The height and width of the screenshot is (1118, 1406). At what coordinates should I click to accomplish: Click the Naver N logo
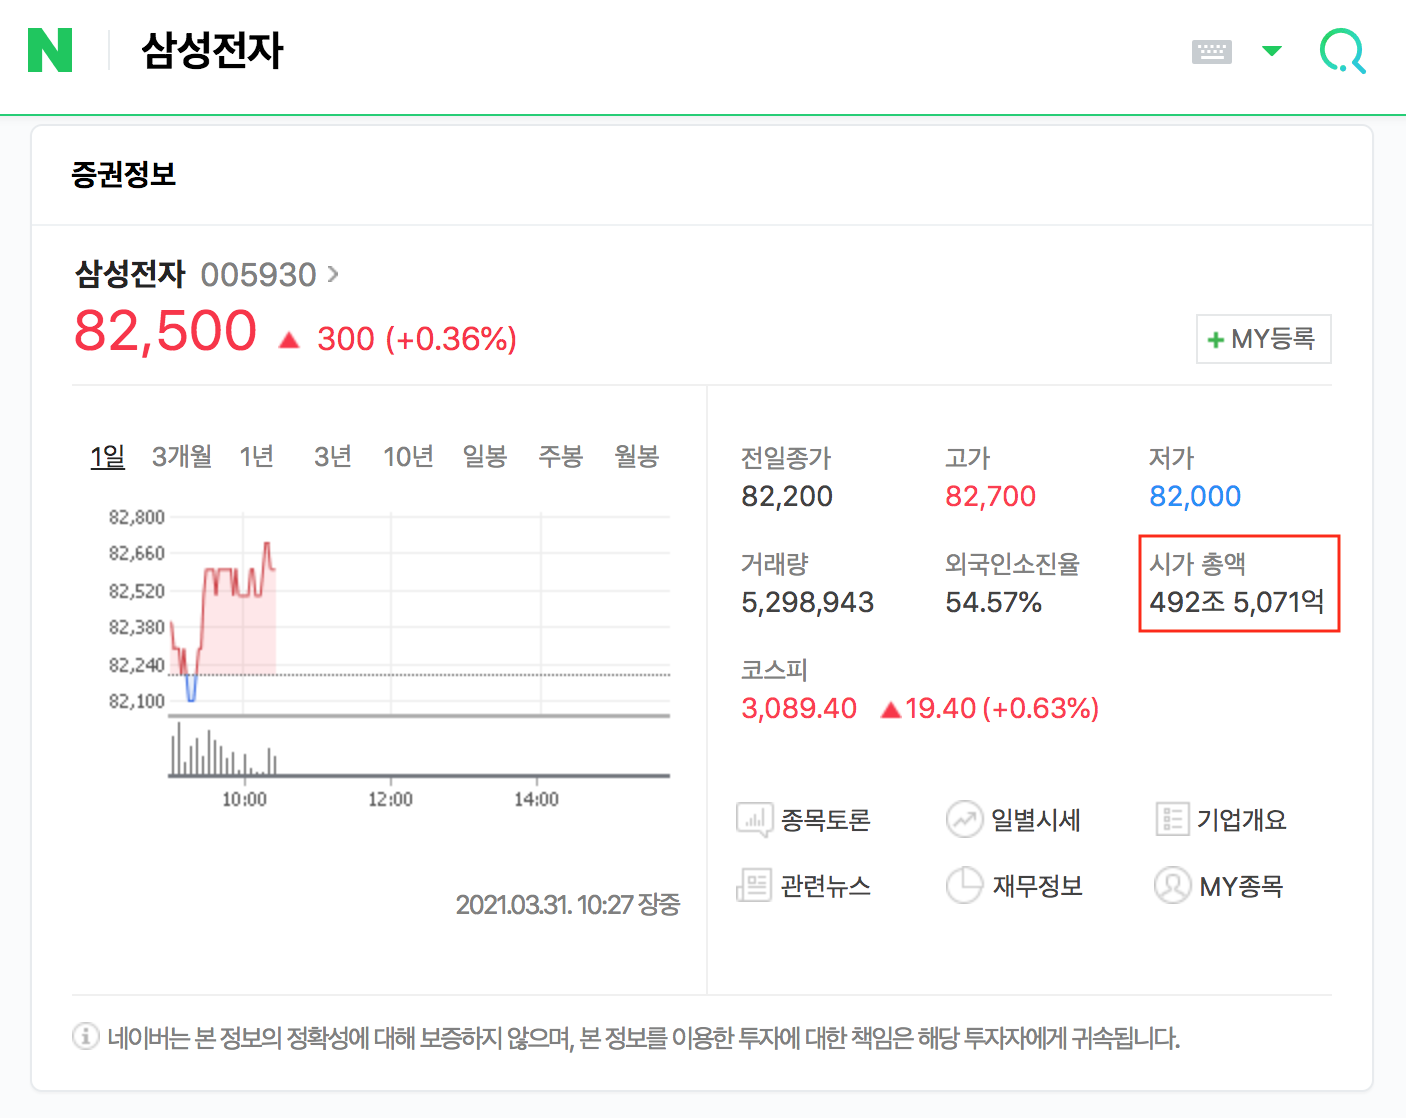49,50
